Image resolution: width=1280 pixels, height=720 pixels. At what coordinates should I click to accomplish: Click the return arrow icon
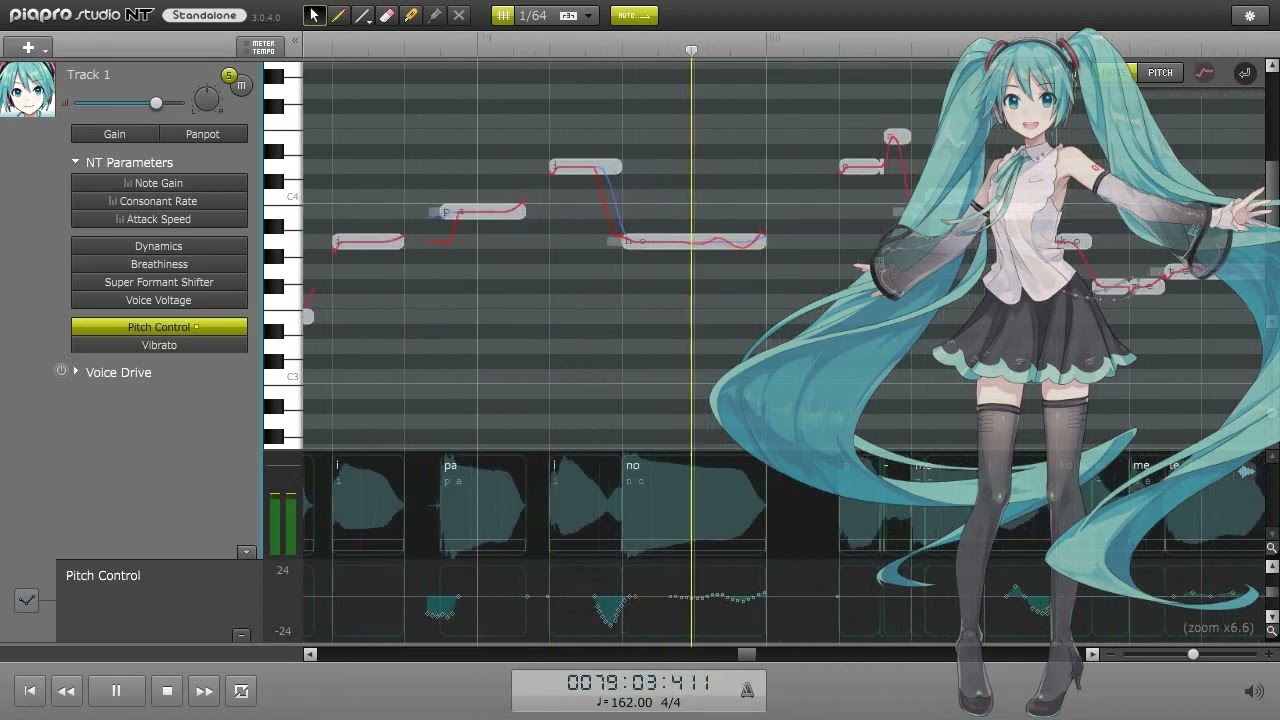click(x=1244, y=73)
